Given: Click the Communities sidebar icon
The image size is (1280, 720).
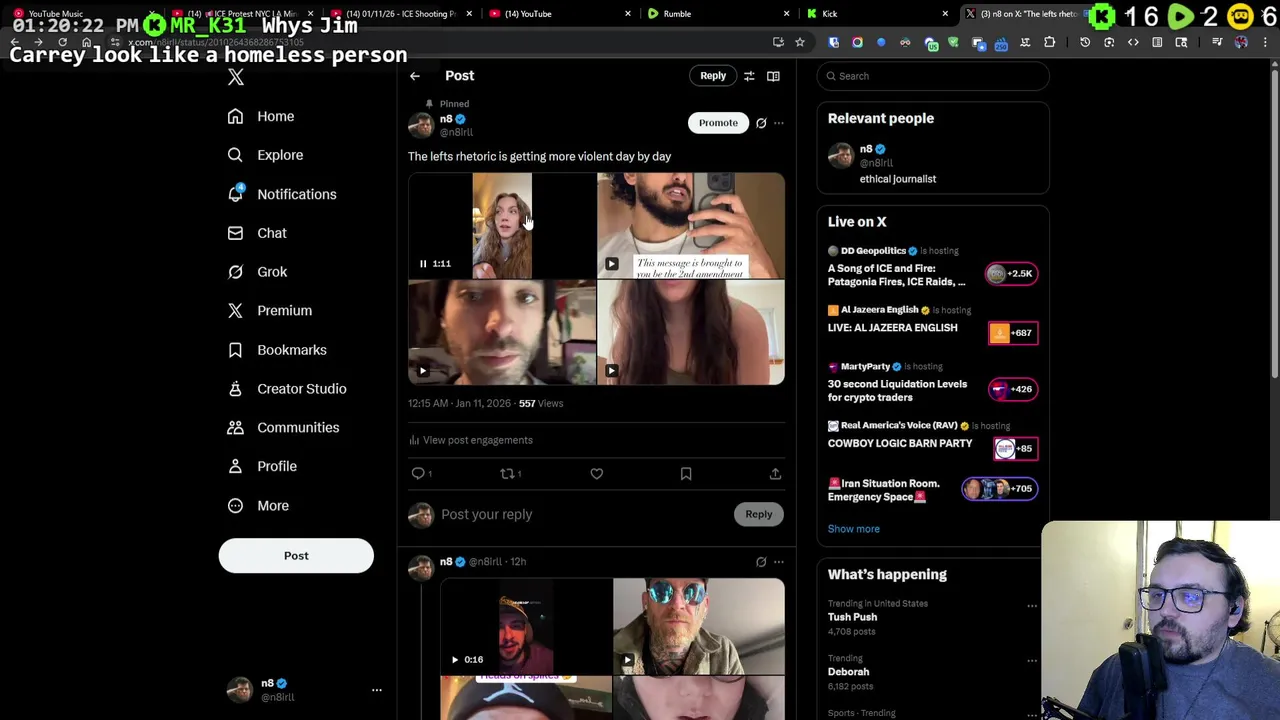Looking at the screenshot, I should [x=235, y=427].
